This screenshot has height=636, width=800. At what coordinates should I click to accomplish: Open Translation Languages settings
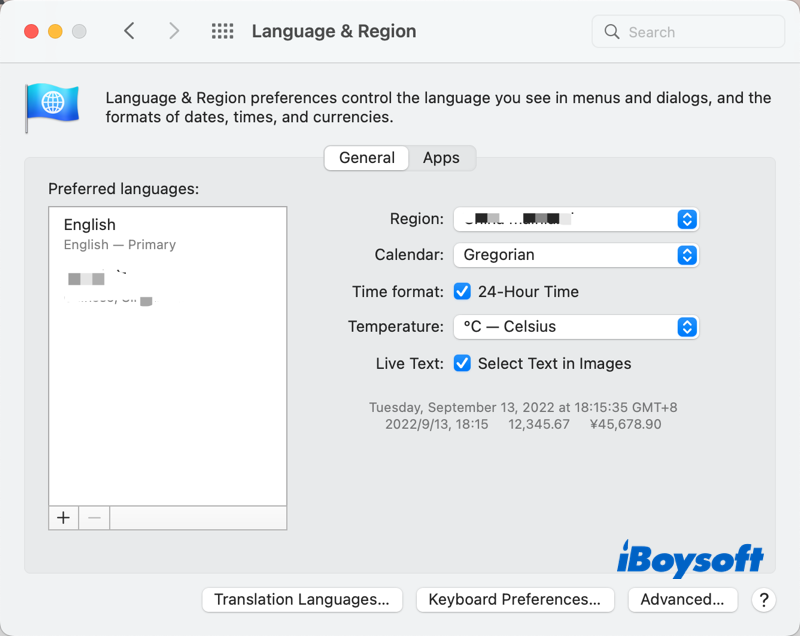click(302, 600)
